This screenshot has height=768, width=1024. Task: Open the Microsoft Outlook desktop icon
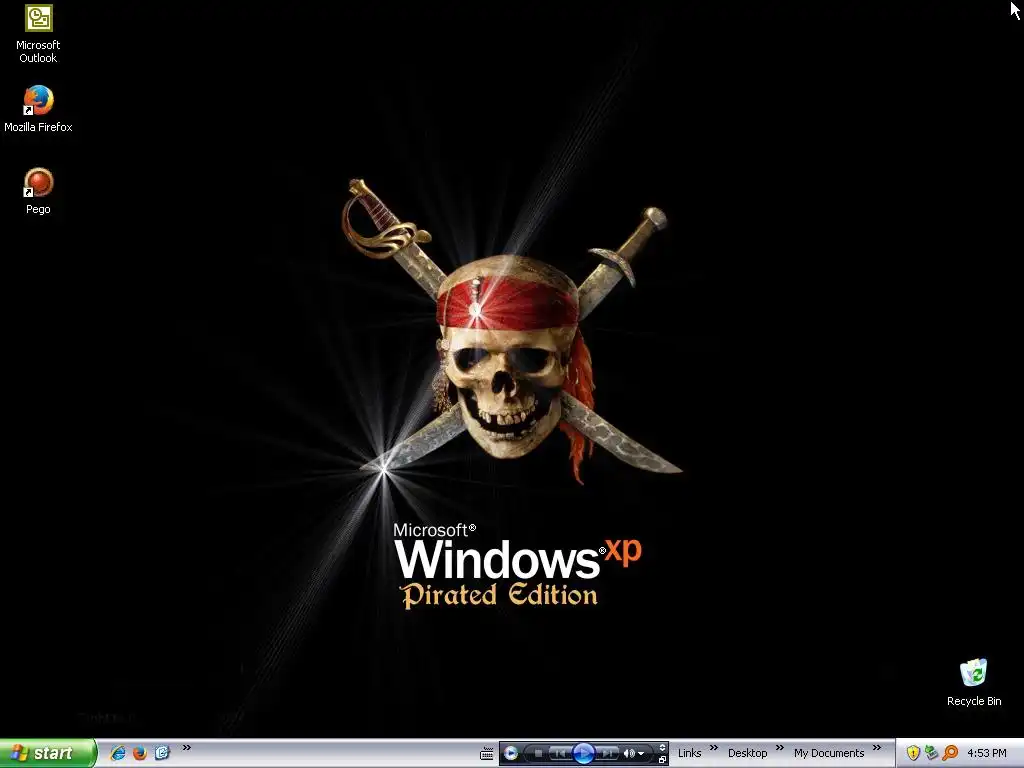(38, 34)
